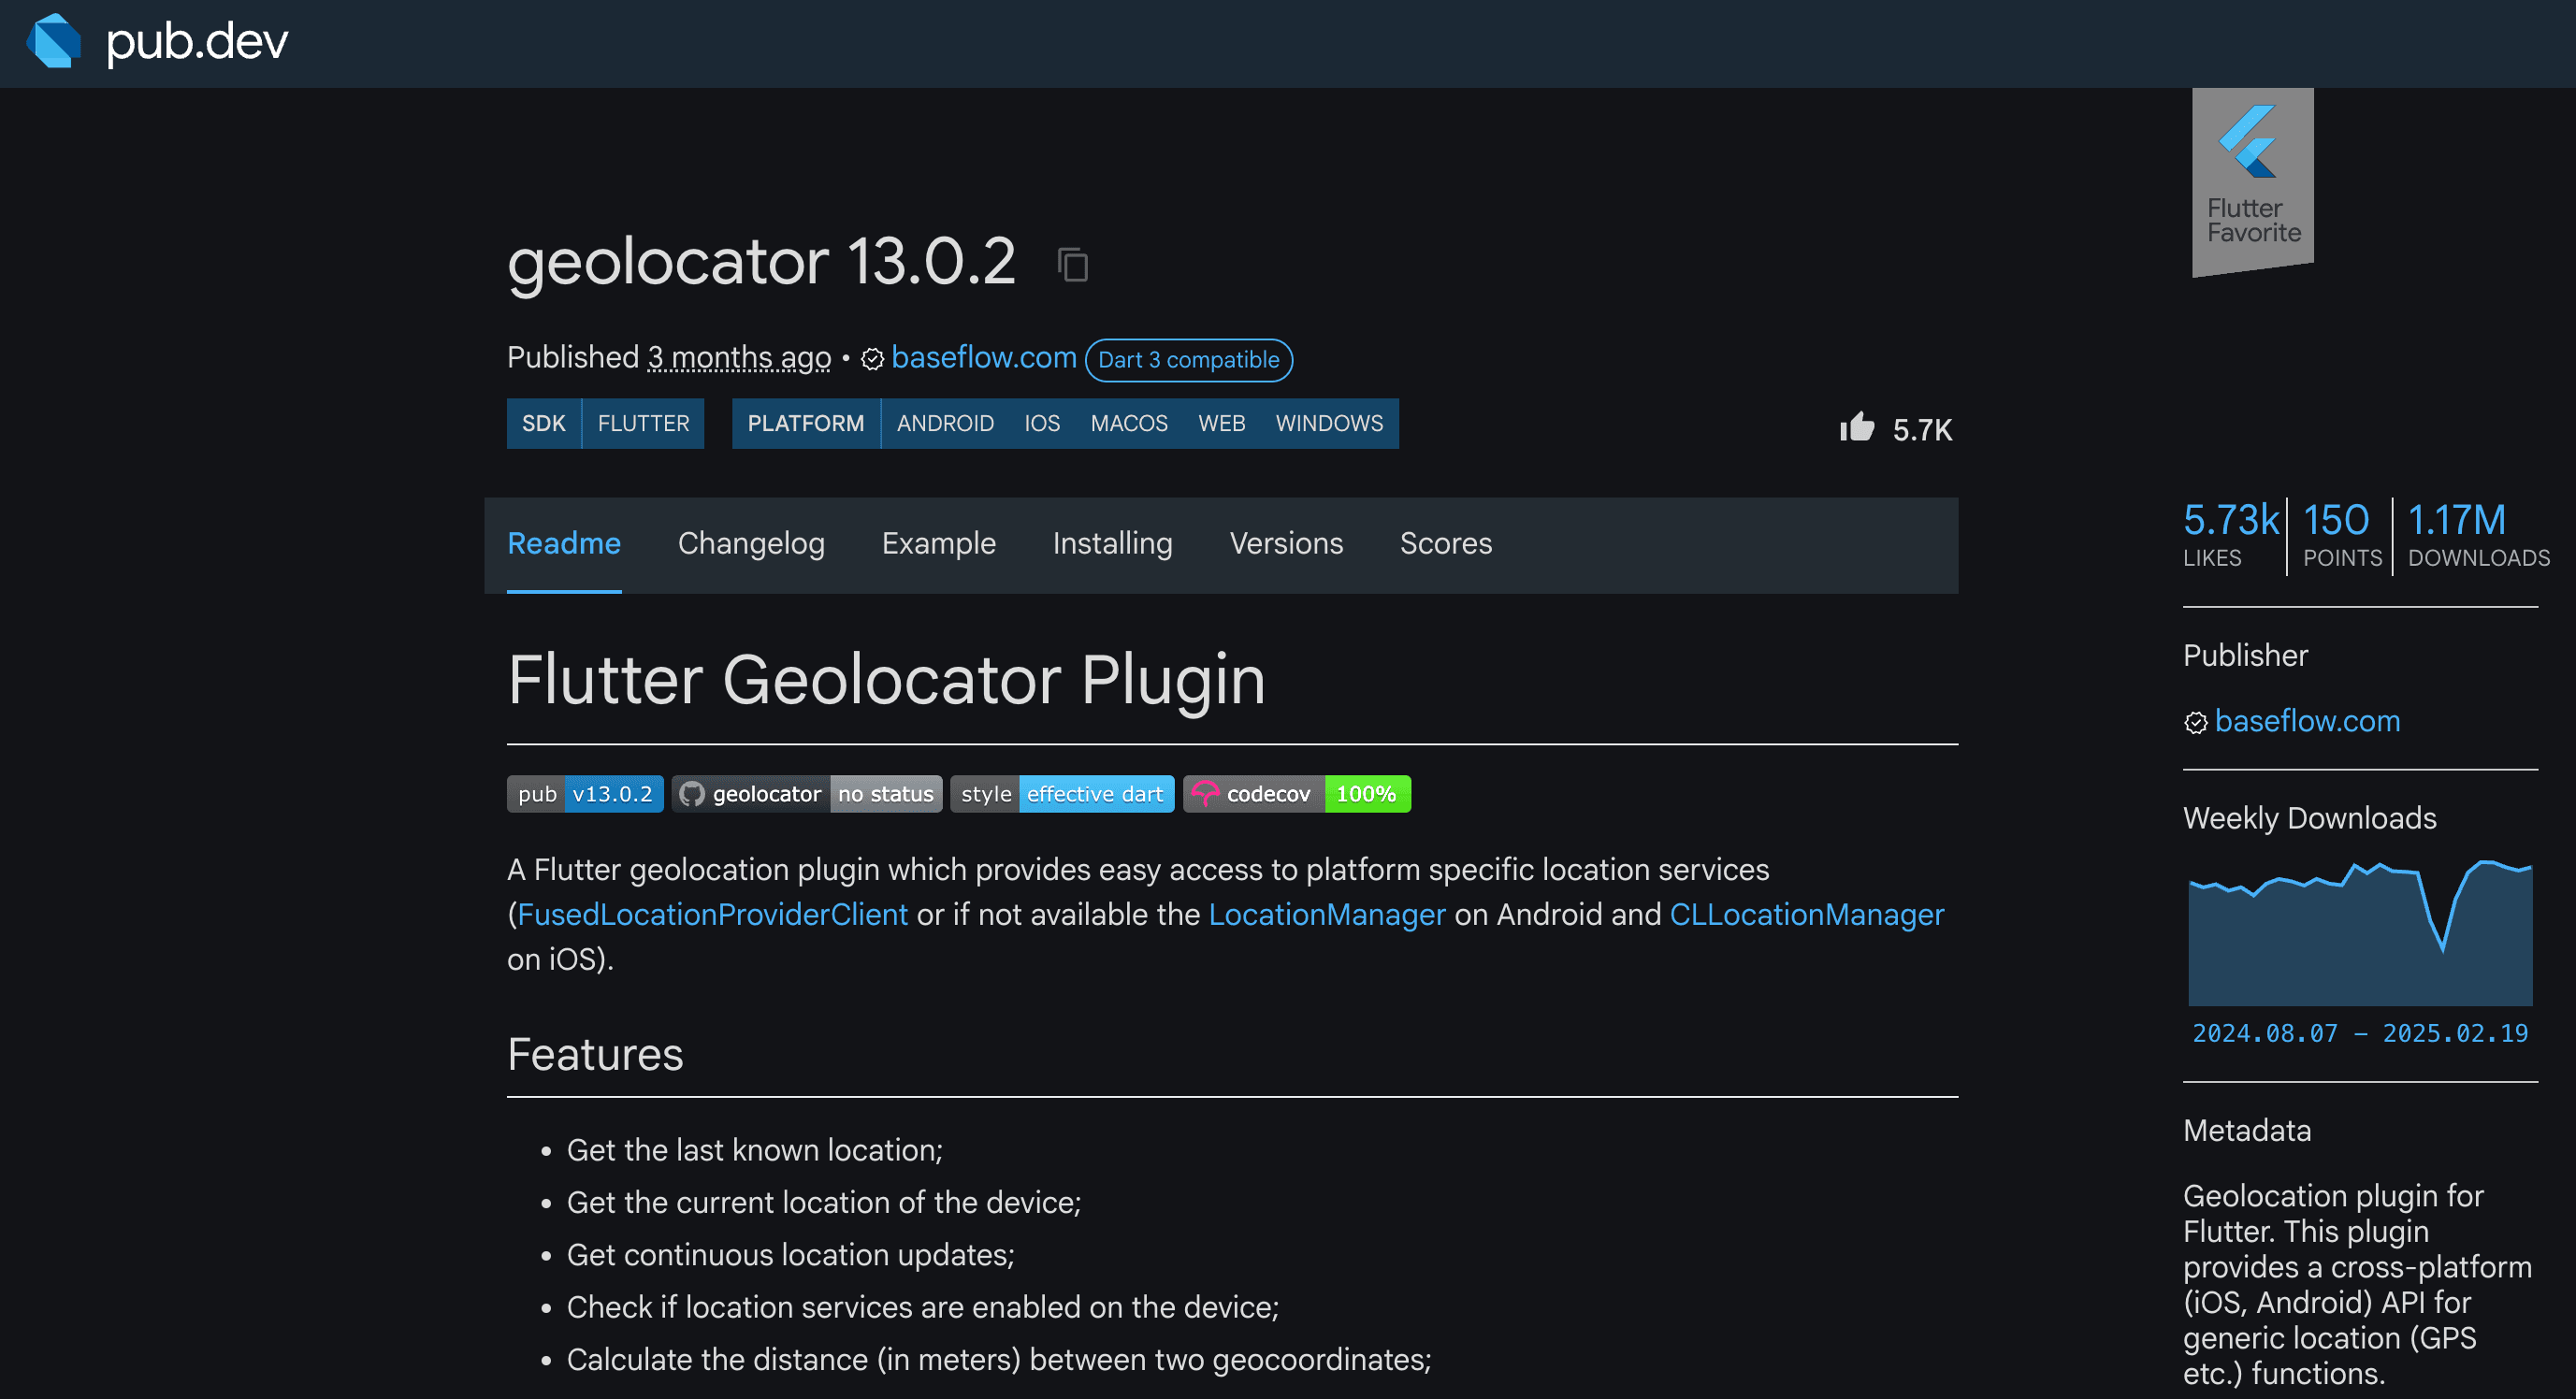Open the Readme tab

[x=564, y=544]
